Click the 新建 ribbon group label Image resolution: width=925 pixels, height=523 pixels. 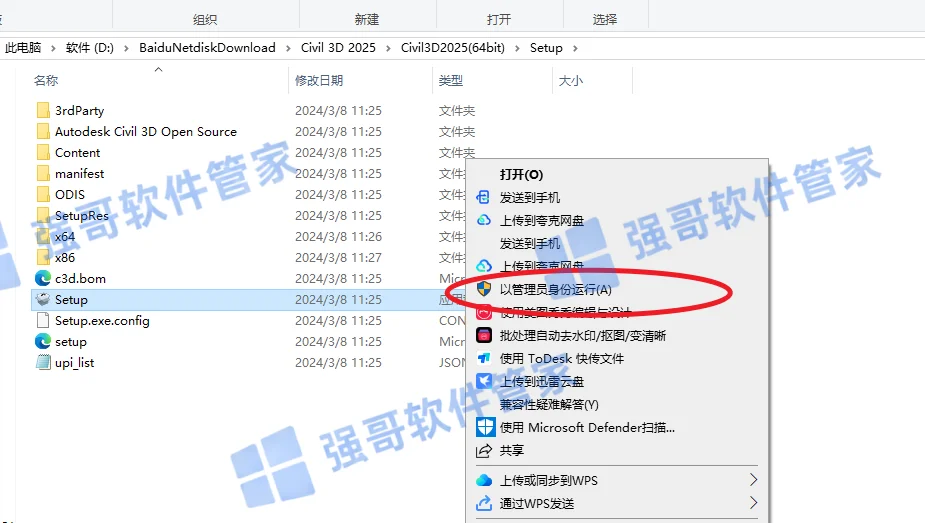click(366, 19)
